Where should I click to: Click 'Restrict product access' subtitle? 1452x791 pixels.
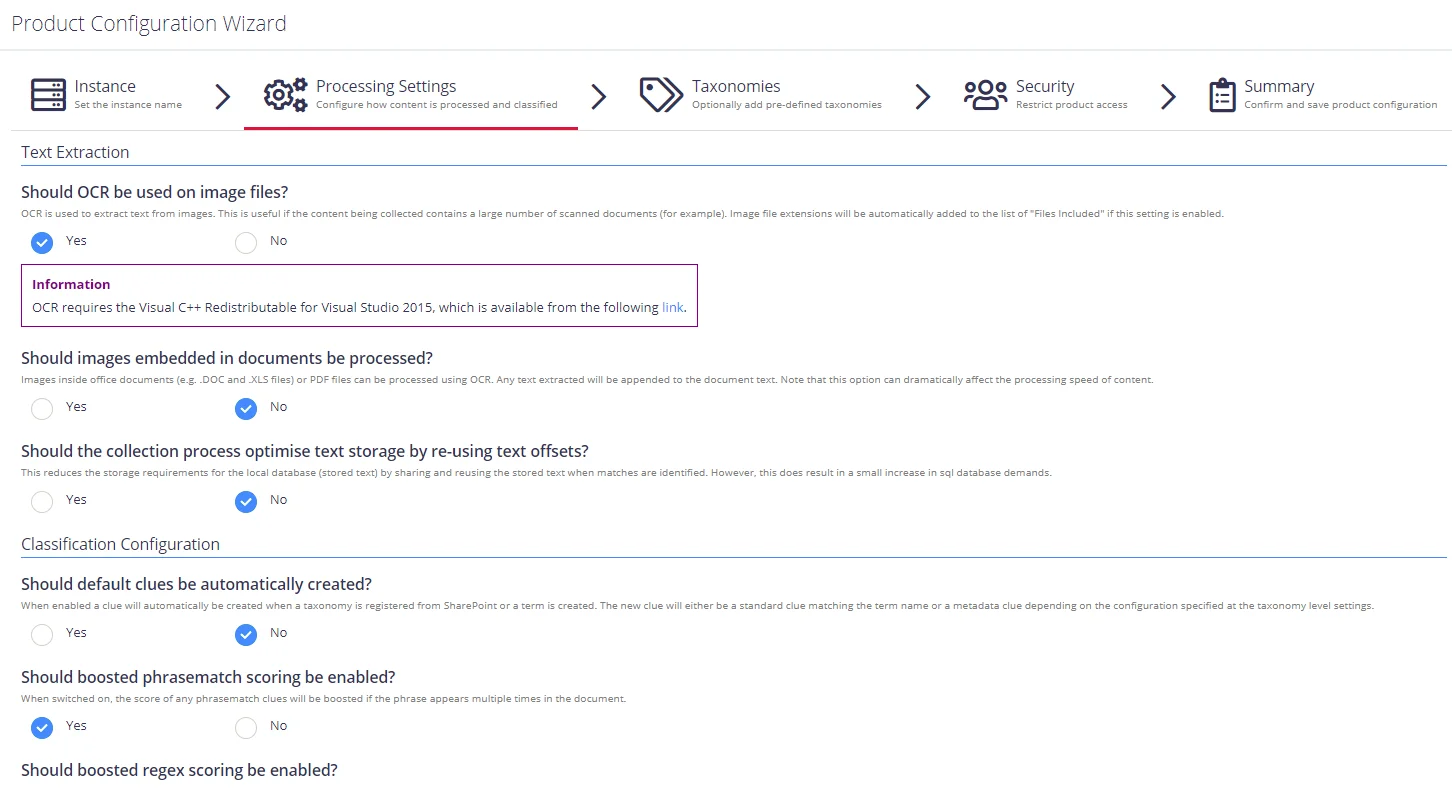[x=1072, y=105]
